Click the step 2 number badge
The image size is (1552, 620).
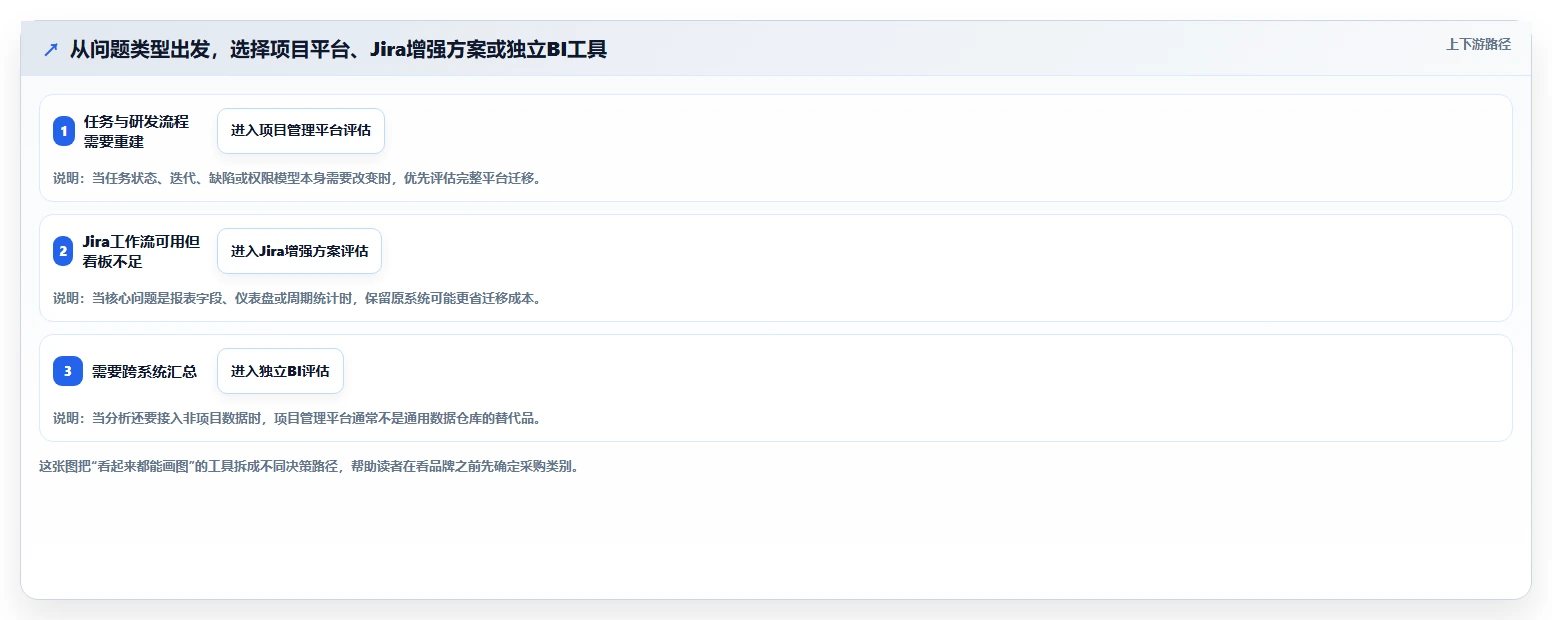click(64, 251)
